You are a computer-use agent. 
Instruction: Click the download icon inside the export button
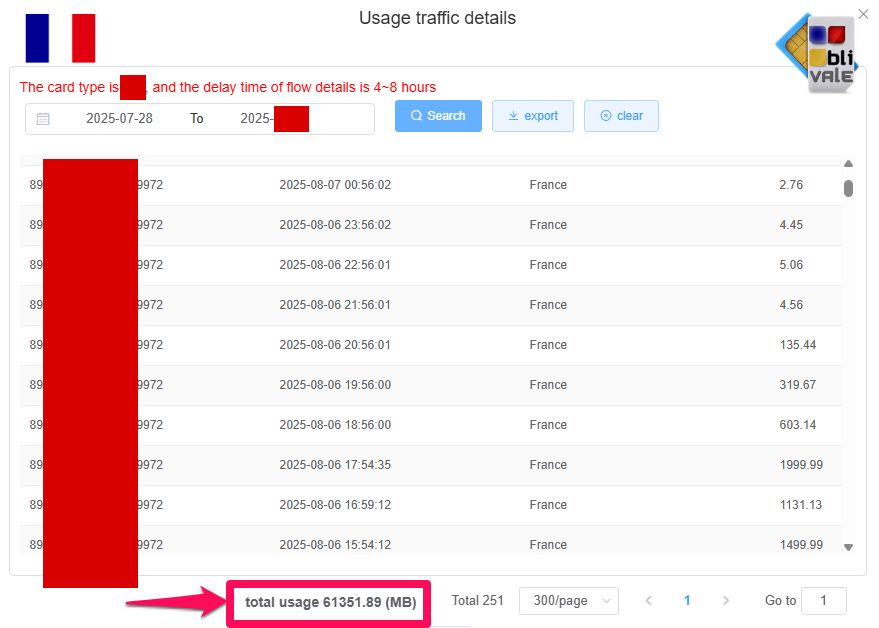tap(514, 115)
